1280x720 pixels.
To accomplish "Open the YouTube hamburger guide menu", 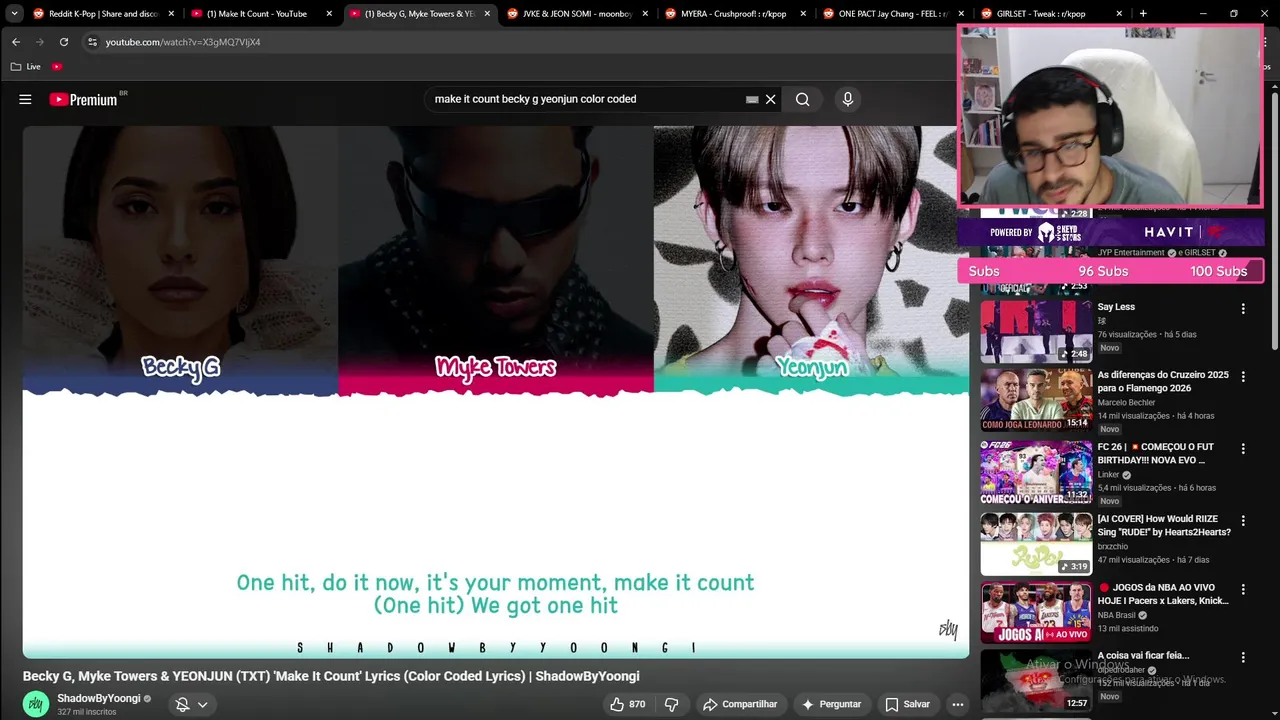I will [x=25, y=99].
